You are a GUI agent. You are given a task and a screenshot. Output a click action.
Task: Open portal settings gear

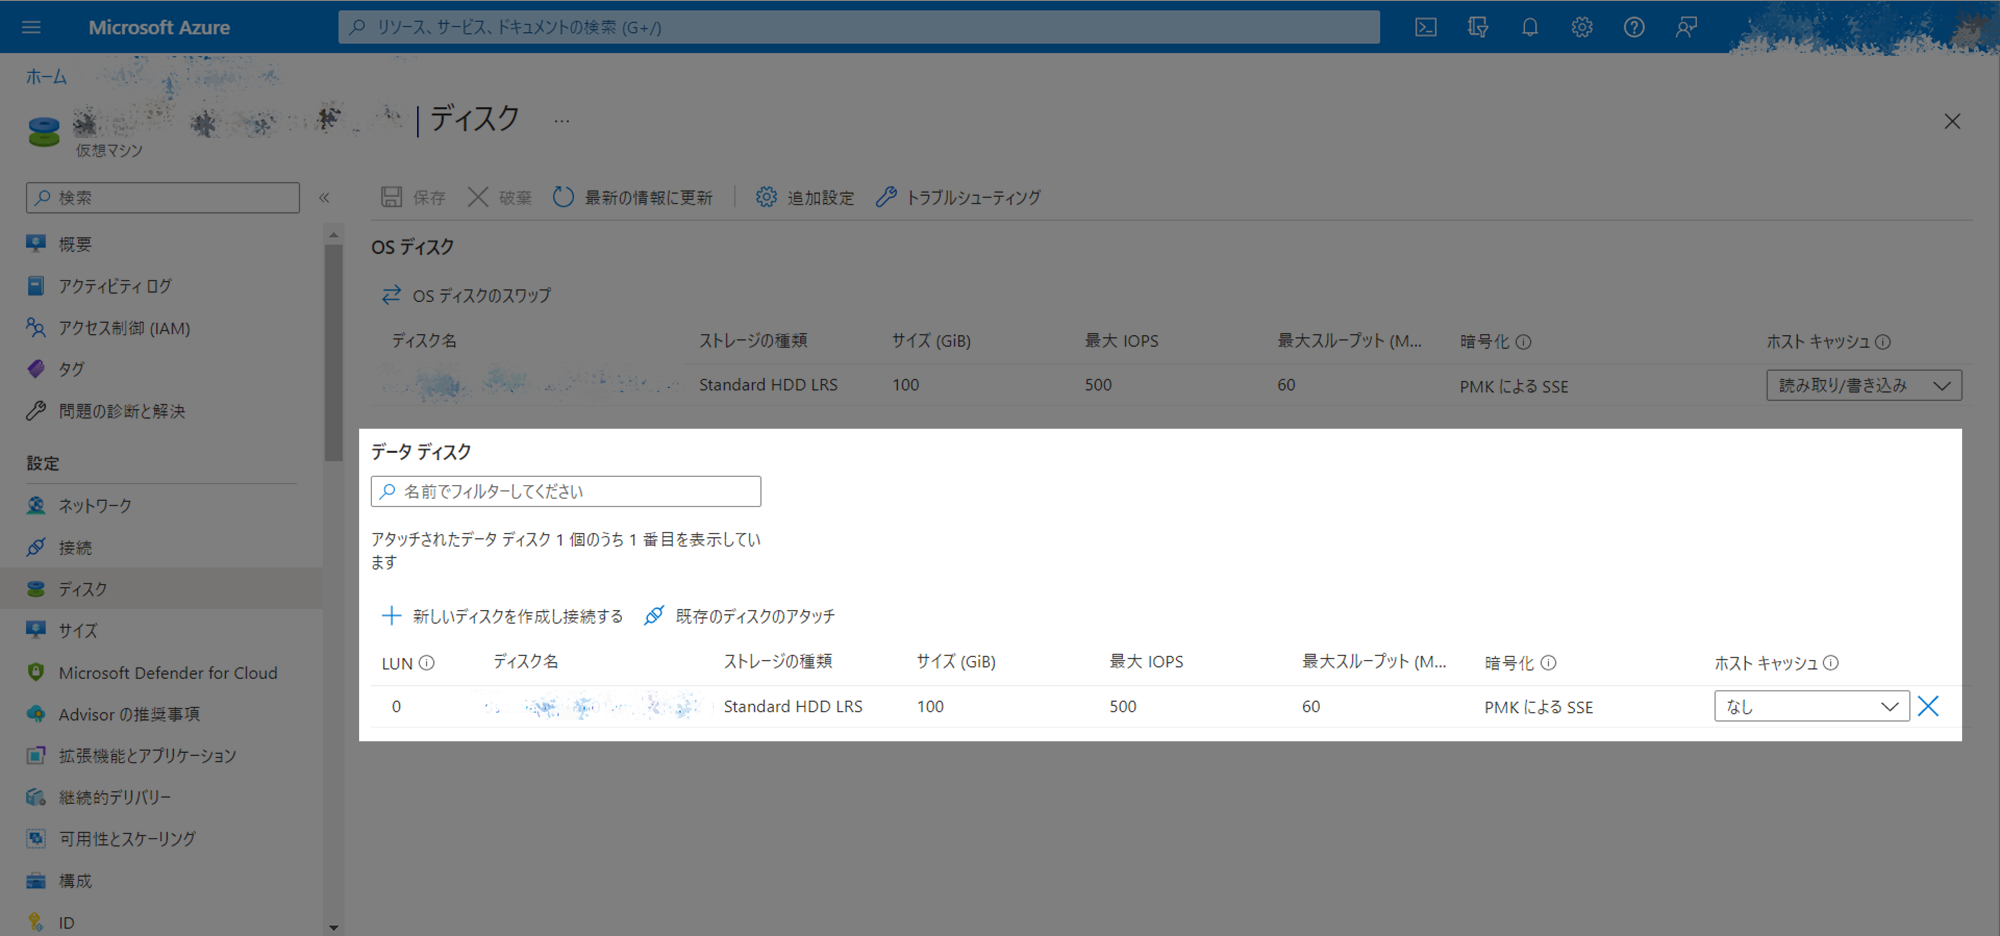(x=1582, y=27)
